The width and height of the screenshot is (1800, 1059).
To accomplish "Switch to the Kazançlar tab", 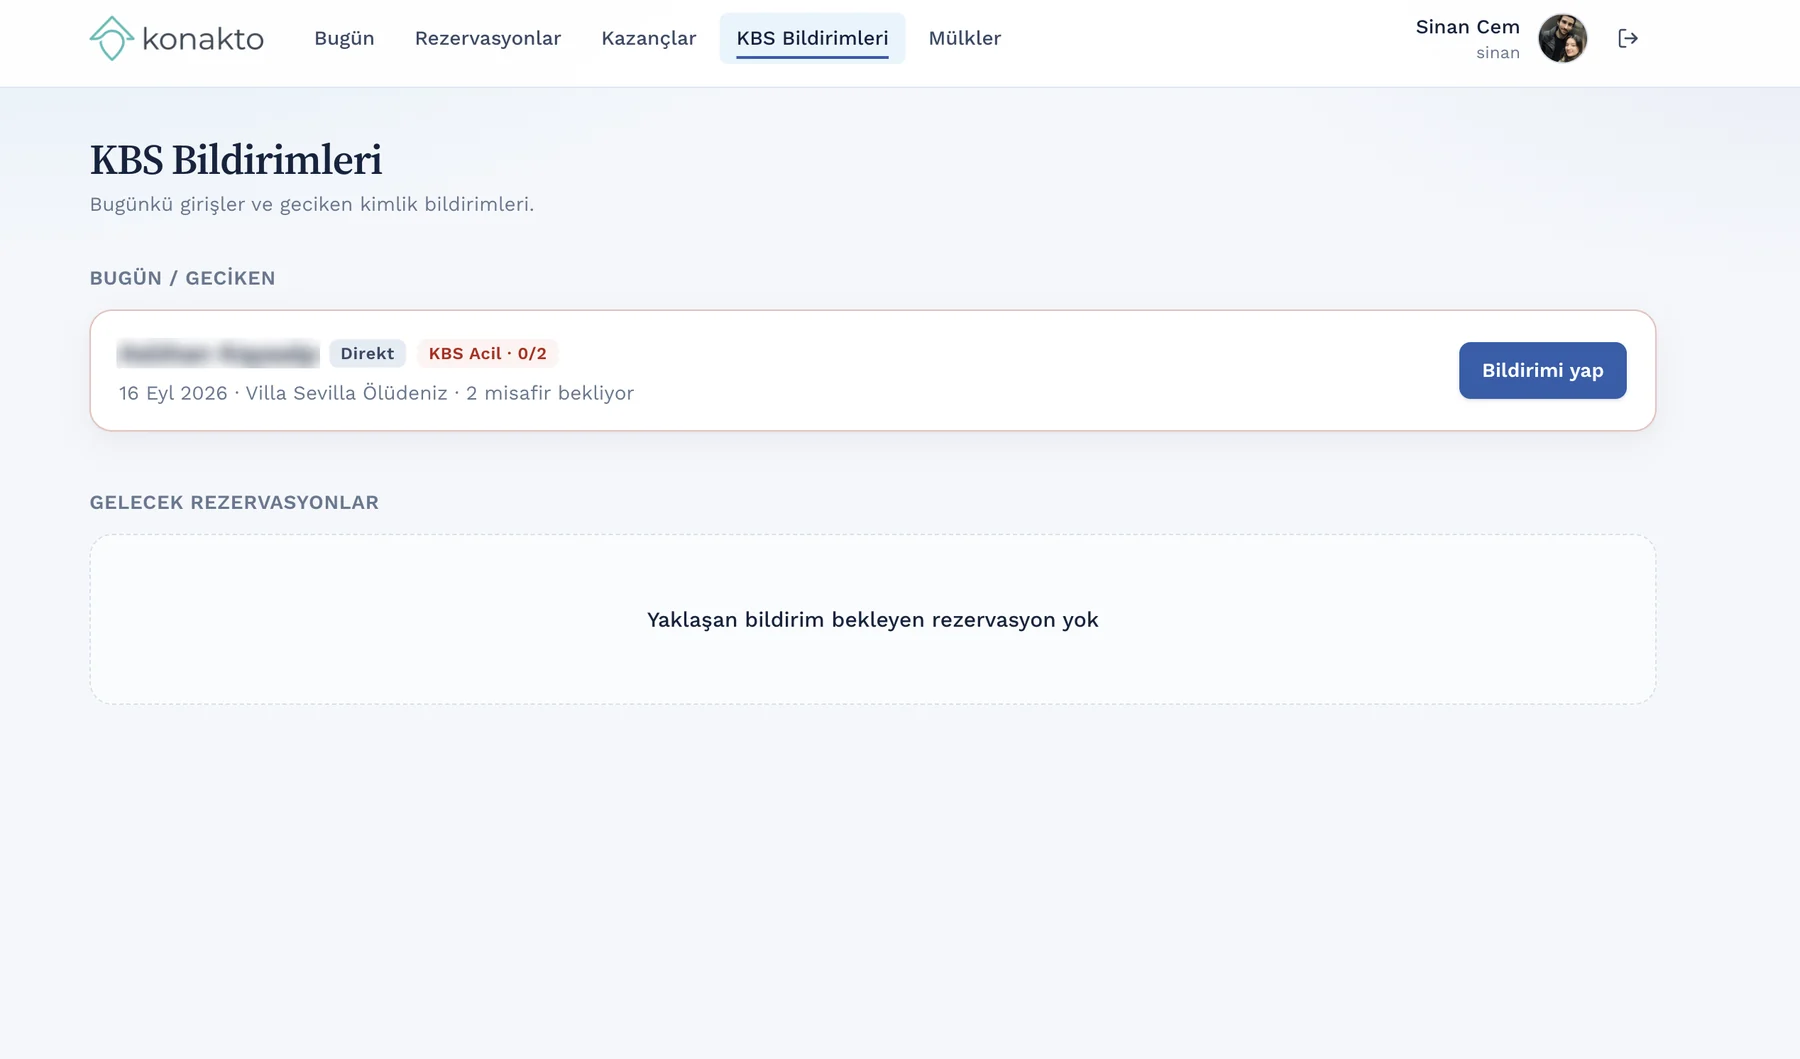I will point(648,38).
